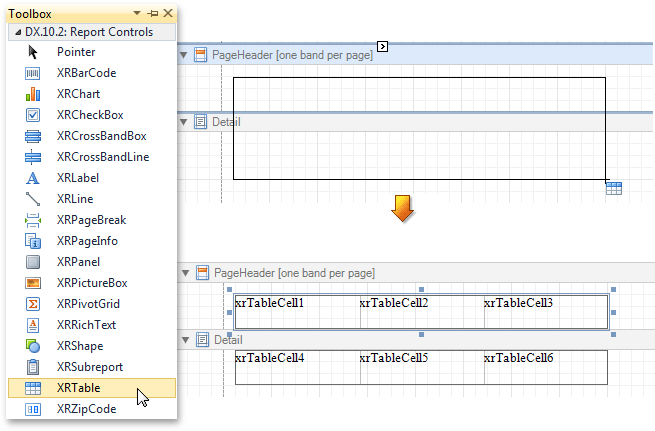Click the lower Detail band icon

(x=203, y=340)
